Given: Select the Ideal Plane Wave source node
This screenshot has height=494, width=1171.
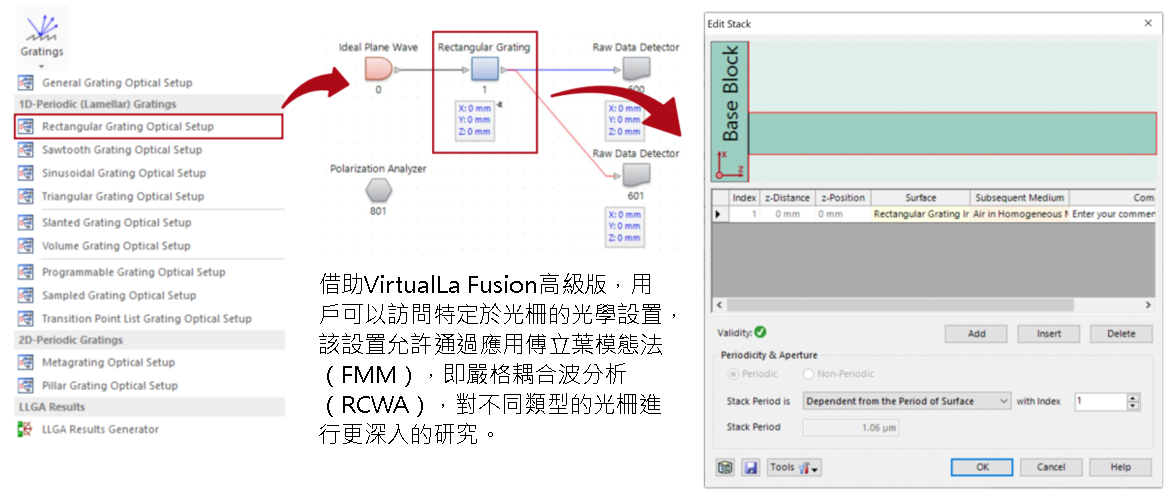Looking at the screenshot, I should (x=379, y=70).
